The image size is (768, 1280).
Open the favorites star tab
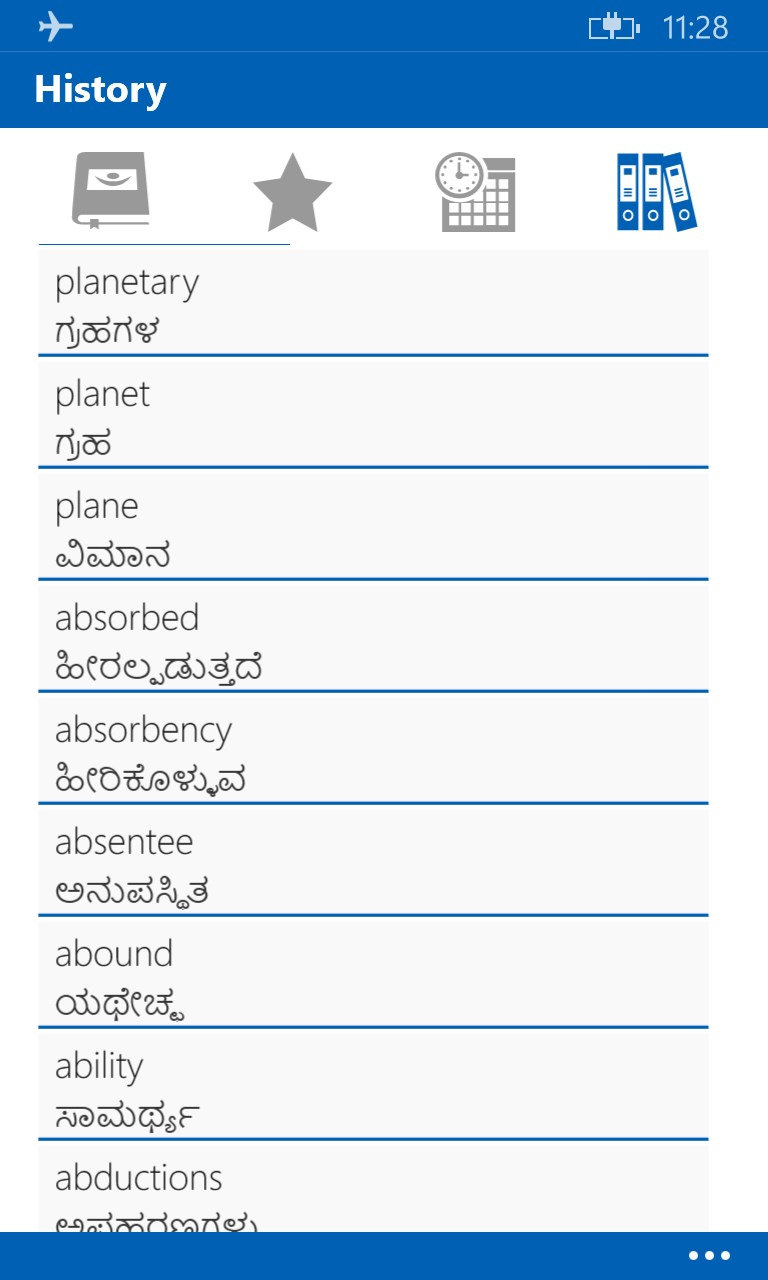[292, 193]
